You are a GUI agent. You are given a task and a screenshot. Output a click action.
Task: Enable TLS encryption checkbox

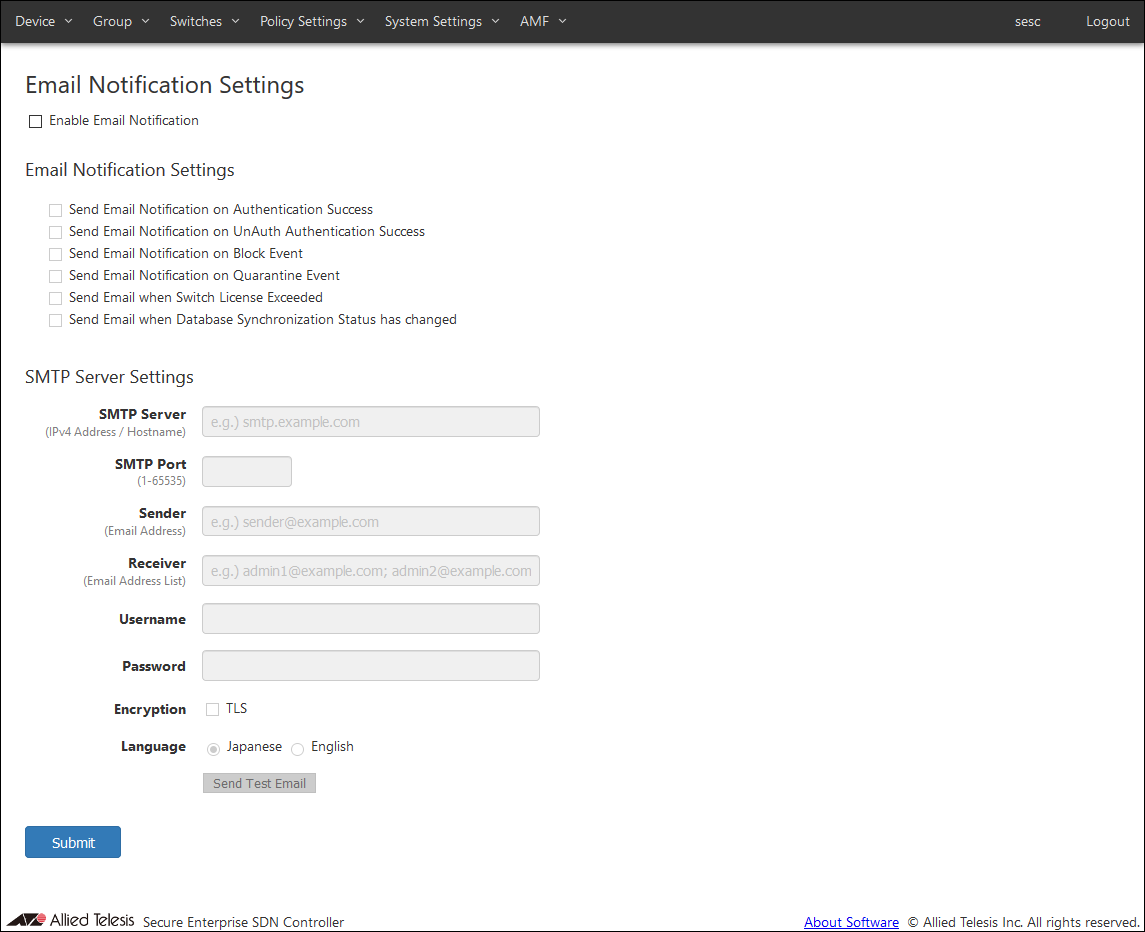pos(213,709)
